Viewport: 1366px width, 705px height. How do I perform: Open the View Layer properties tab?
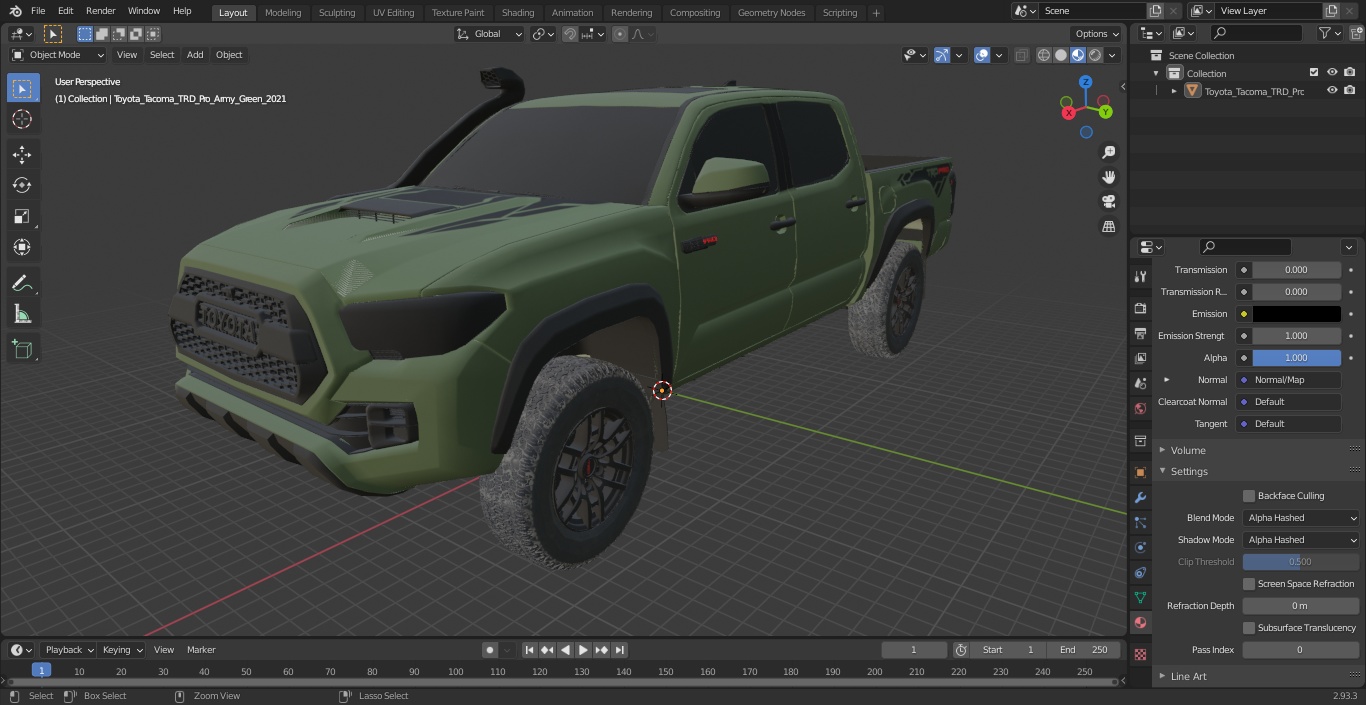(x=1140, y=358)
